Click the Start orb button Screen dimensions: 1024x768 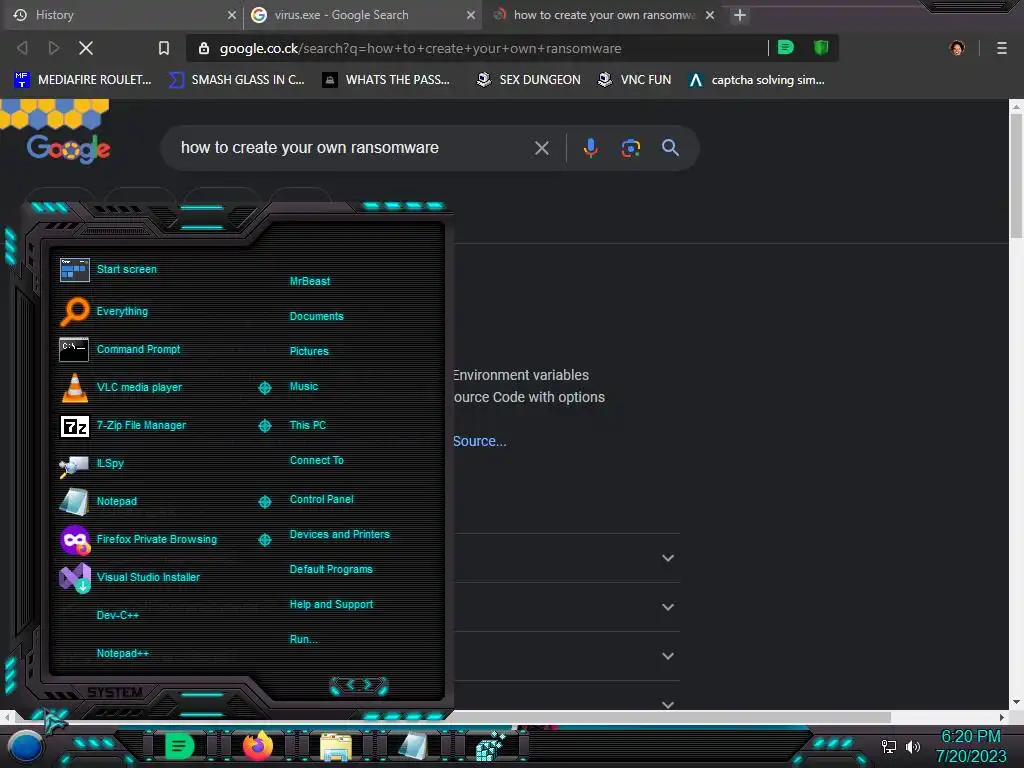point(25,747)
